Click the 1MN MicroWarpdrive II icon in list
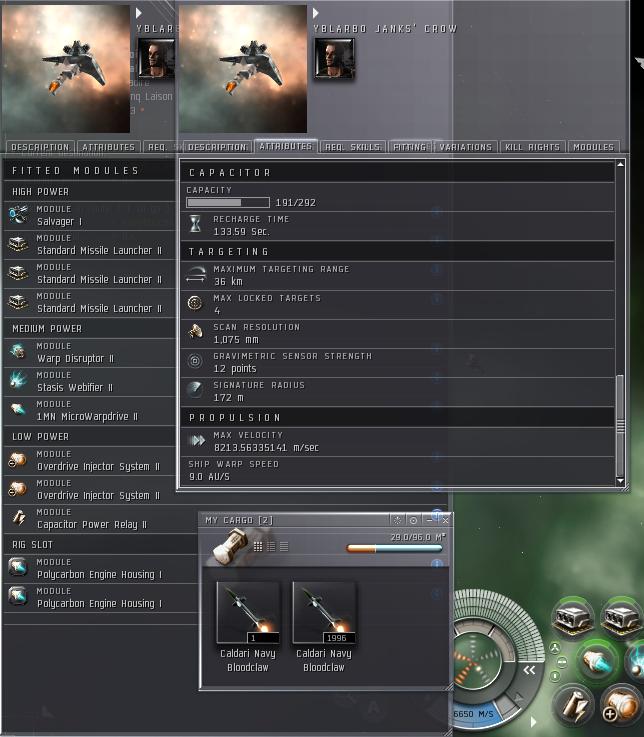 [x=18, y=410]
